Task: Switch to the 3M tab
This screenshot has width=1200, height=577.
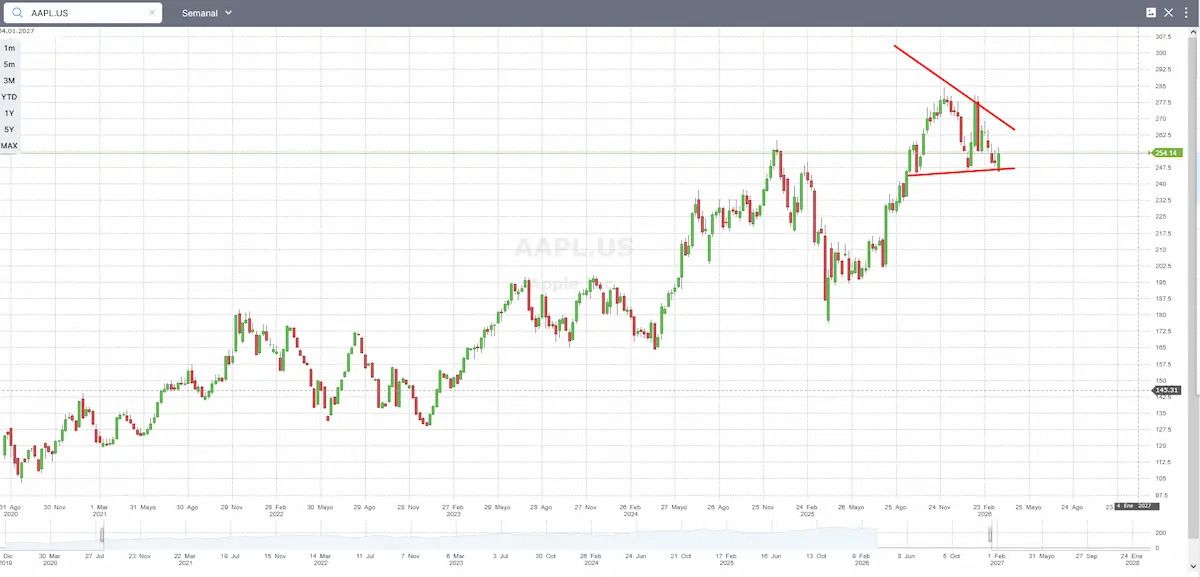Action: click(x=9, y=80)
